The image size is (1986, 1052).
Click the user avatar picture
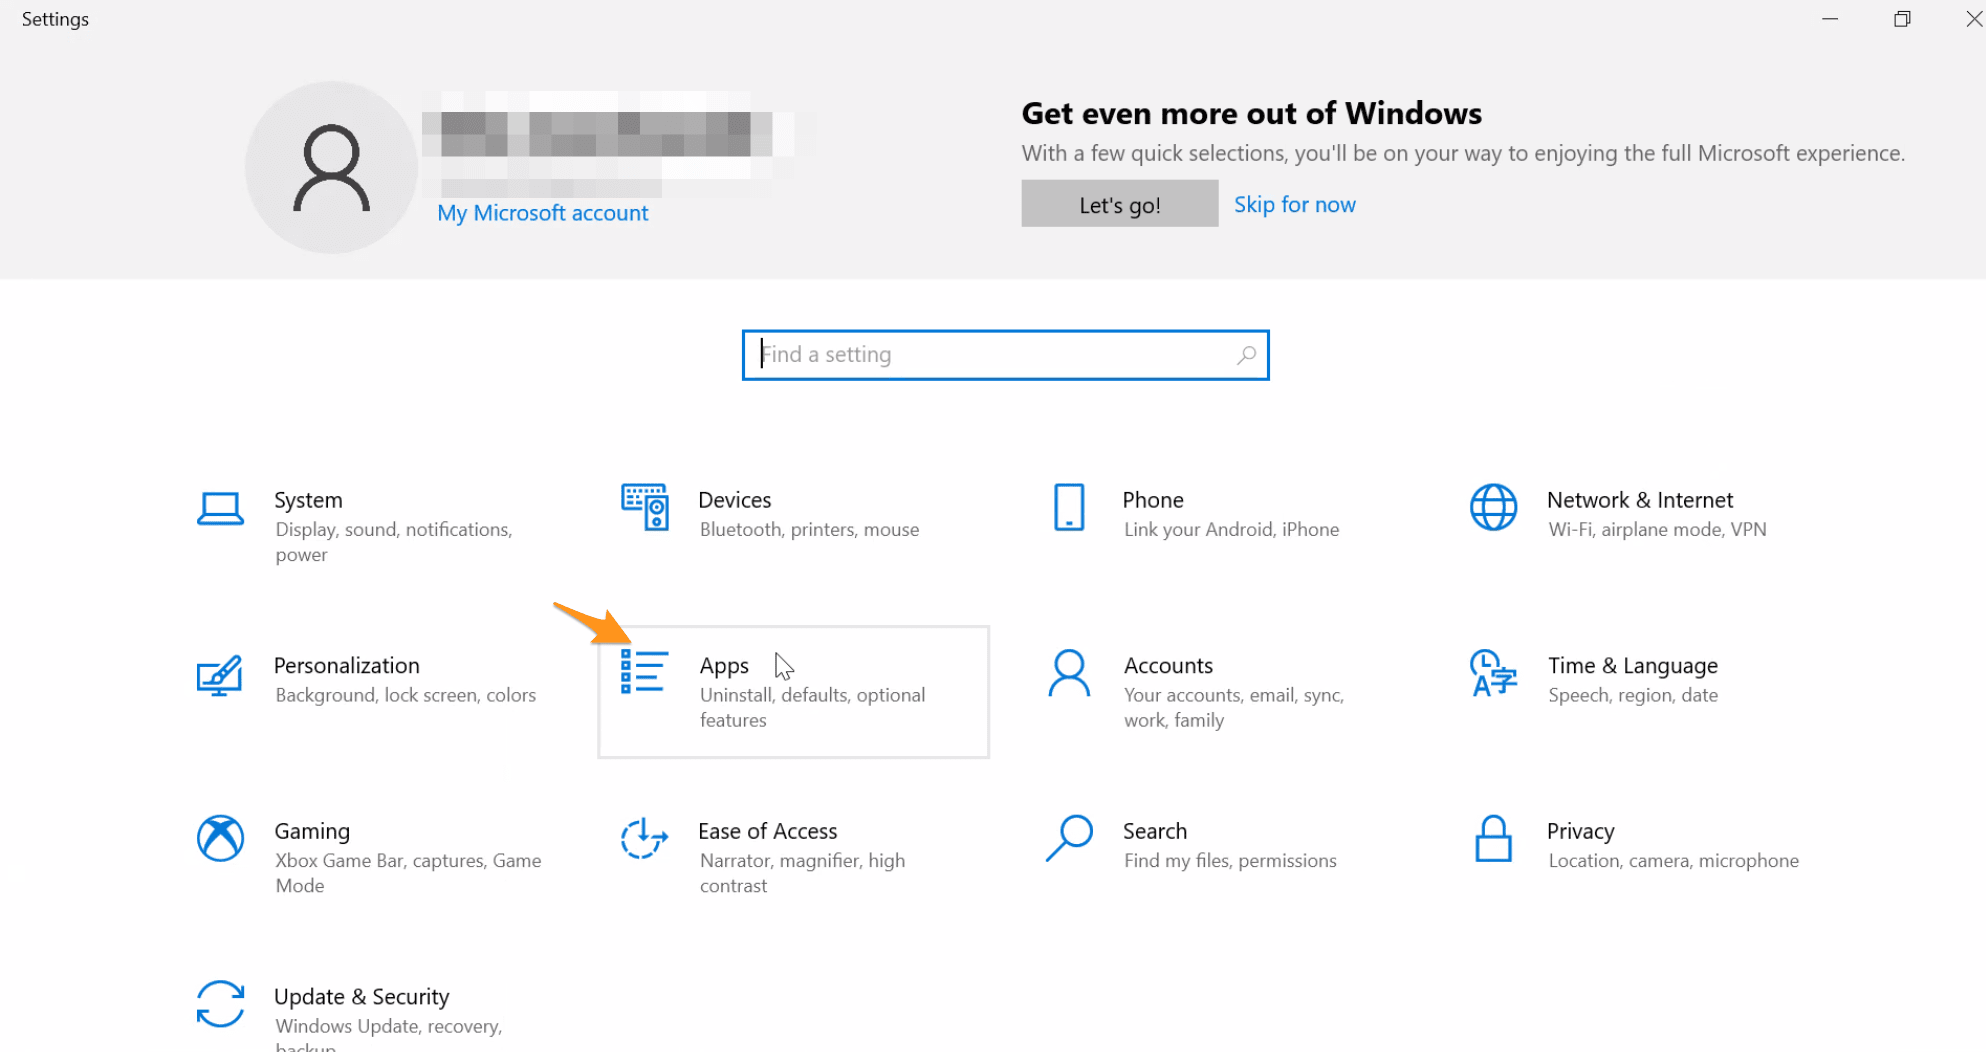pos(331,167)
